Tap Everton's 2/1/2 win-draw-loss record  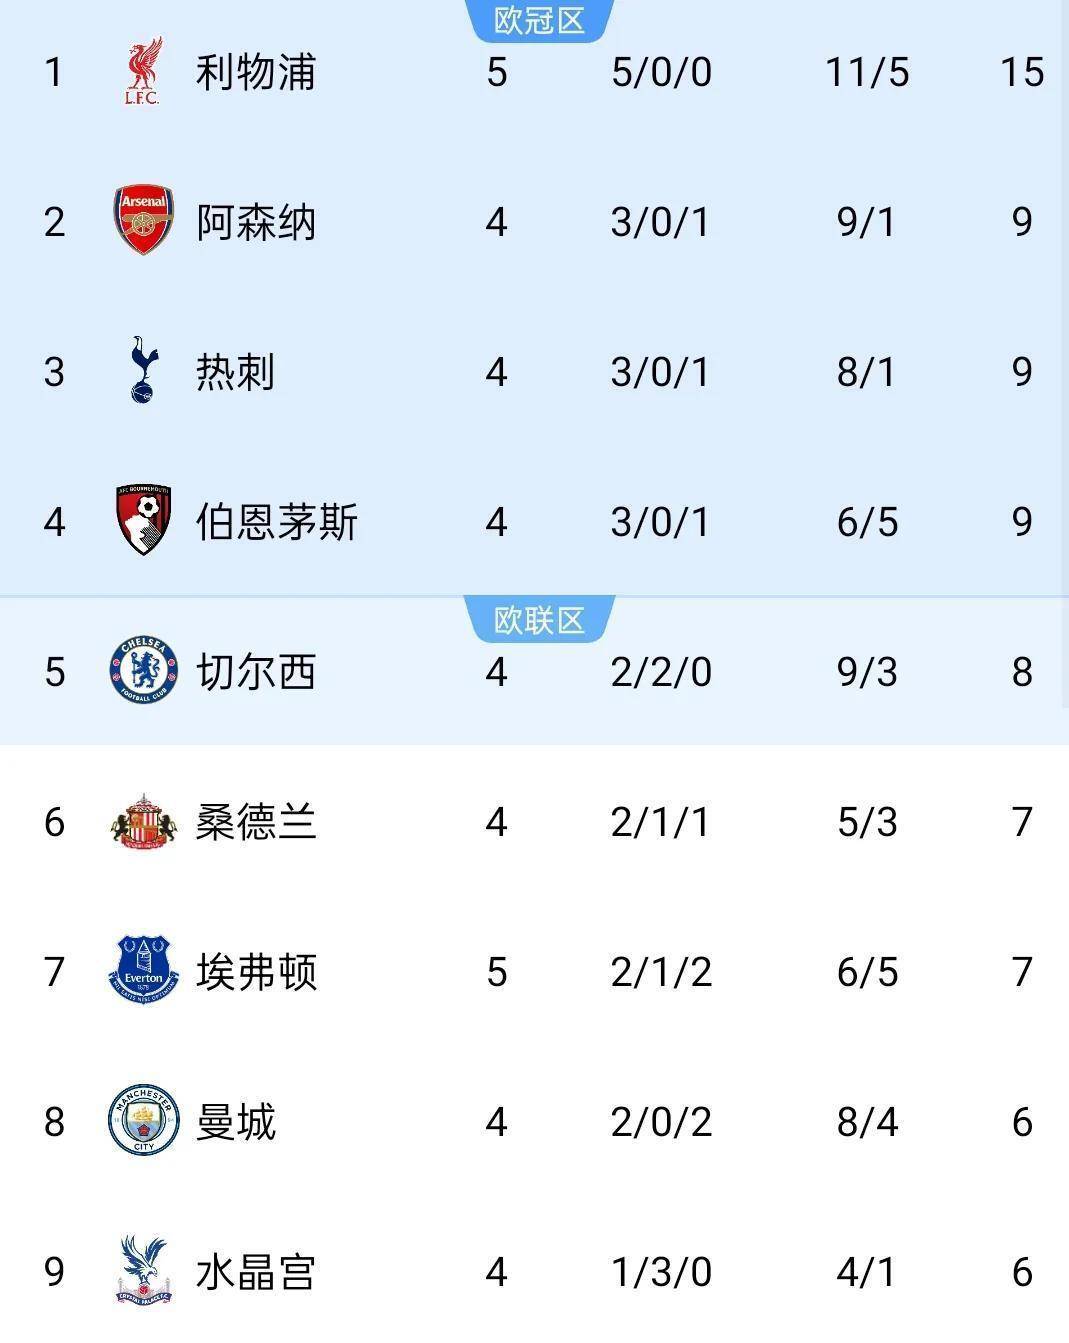tap(661, 972)
